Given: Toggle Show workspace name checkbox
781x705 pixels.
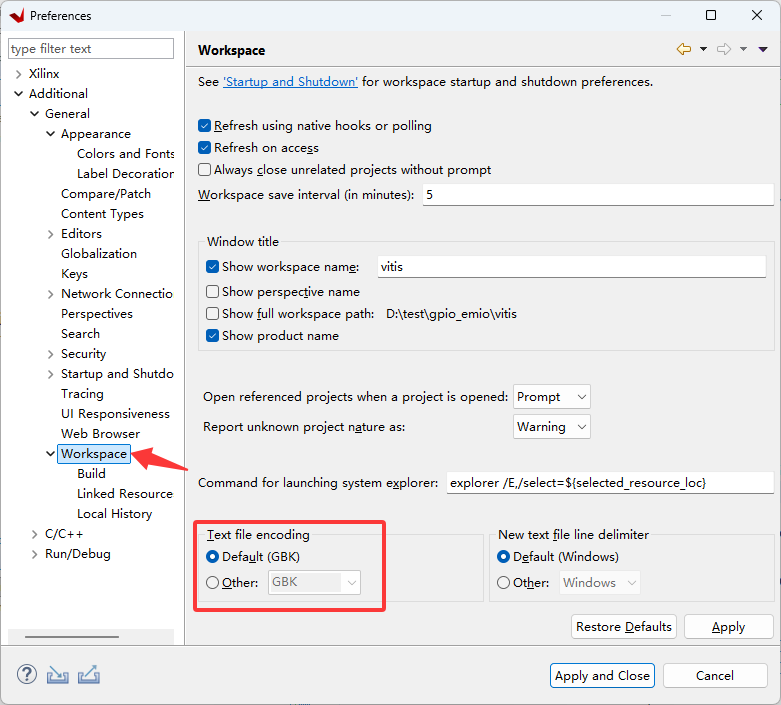Looking at the screenshot, I should tap(212, 267).
